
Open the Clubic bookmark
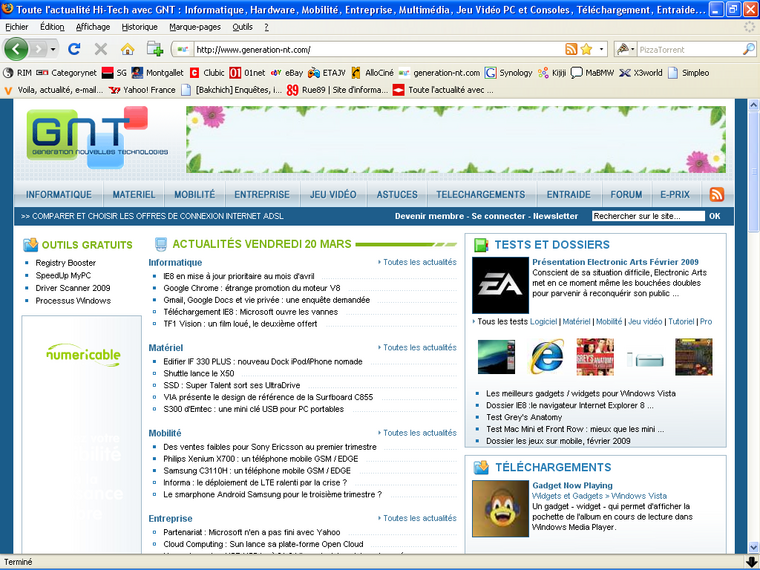(207, 73)
